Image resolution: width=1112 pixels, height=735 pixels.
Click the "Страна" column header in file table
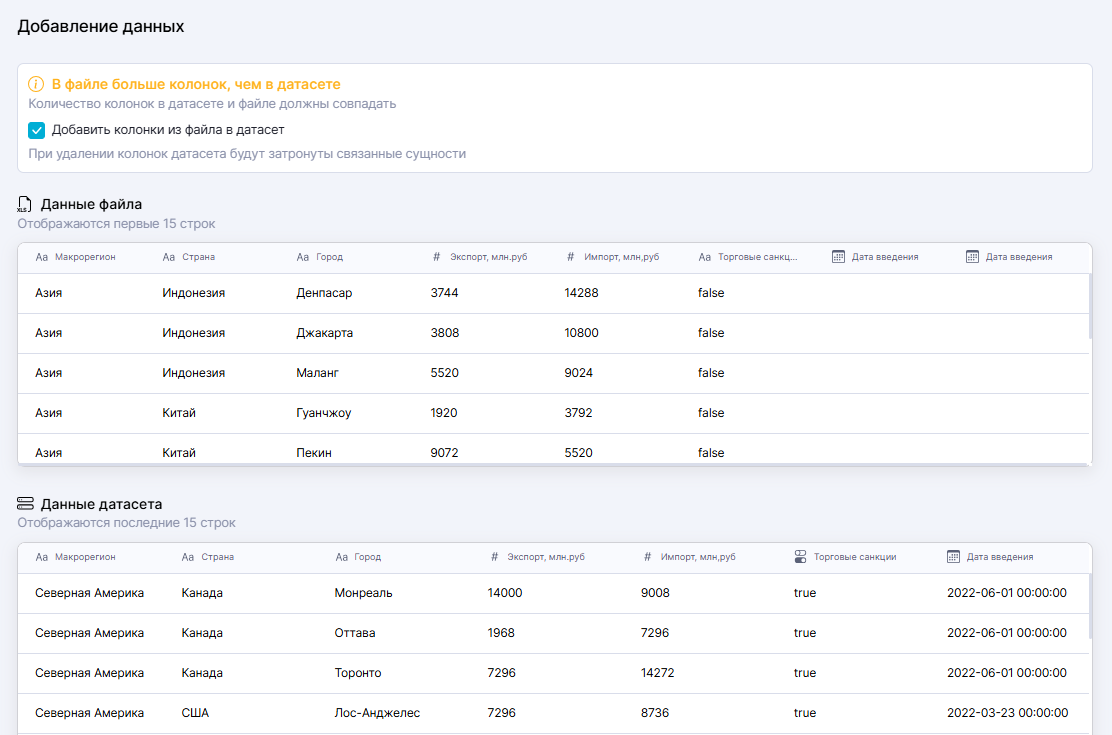(x=198, y=257)
